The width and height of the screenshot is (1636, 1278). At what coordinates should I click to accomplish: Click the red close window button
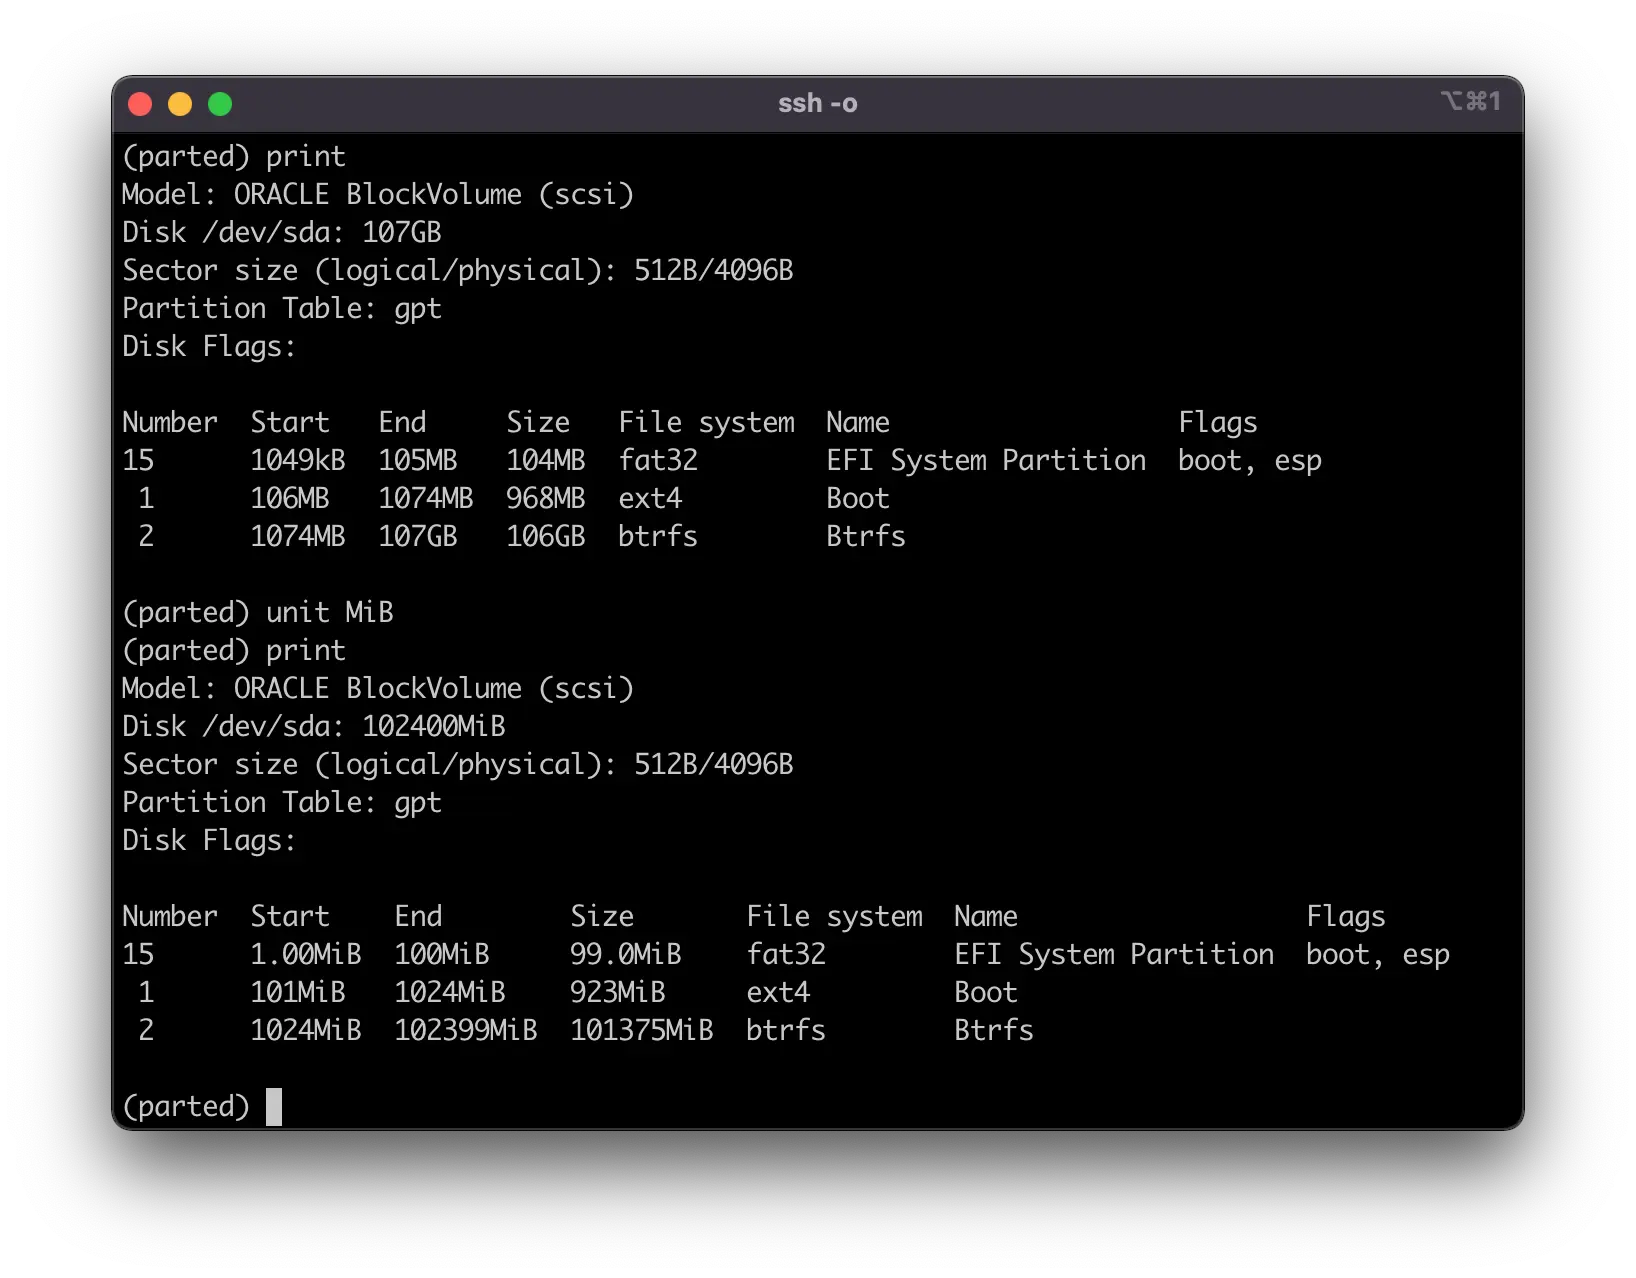pyautogui.click(x=140, y=104)
